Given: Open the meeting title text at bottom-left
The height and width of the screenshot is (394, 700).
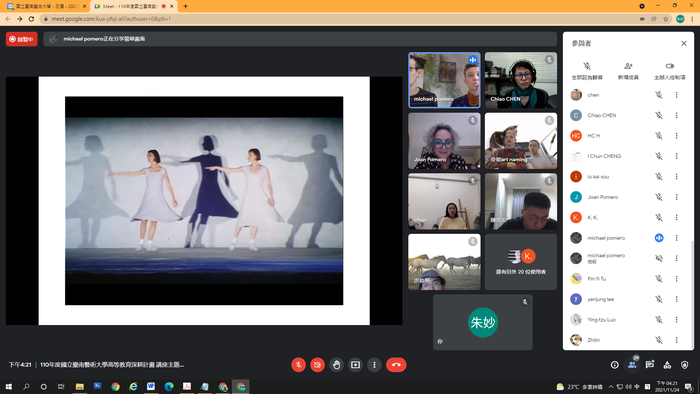Looking at the screenshot, I should 112,365.
